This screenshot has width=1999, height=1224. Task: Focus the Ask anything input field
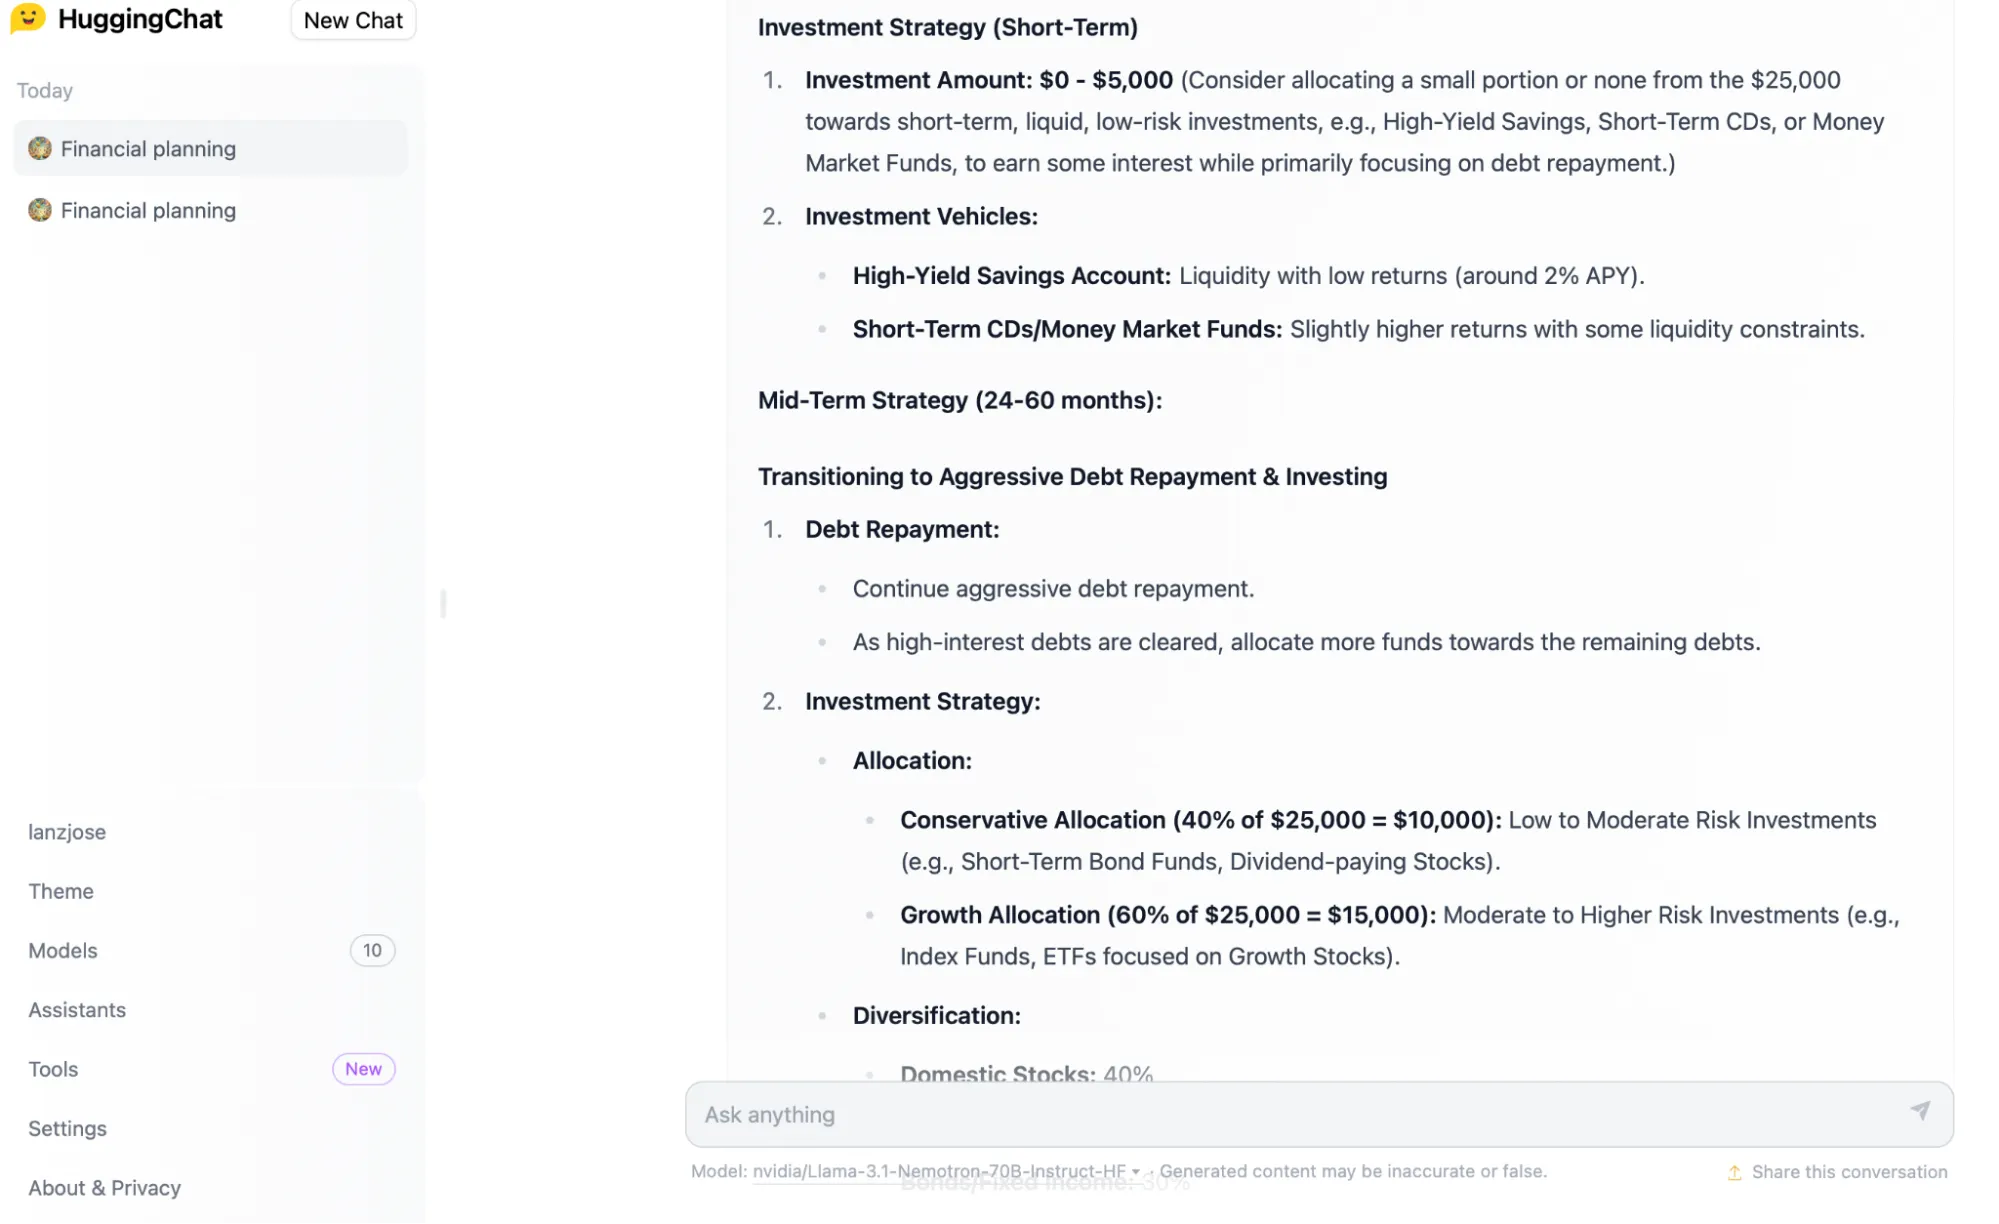click(x=1300, y=1114)
